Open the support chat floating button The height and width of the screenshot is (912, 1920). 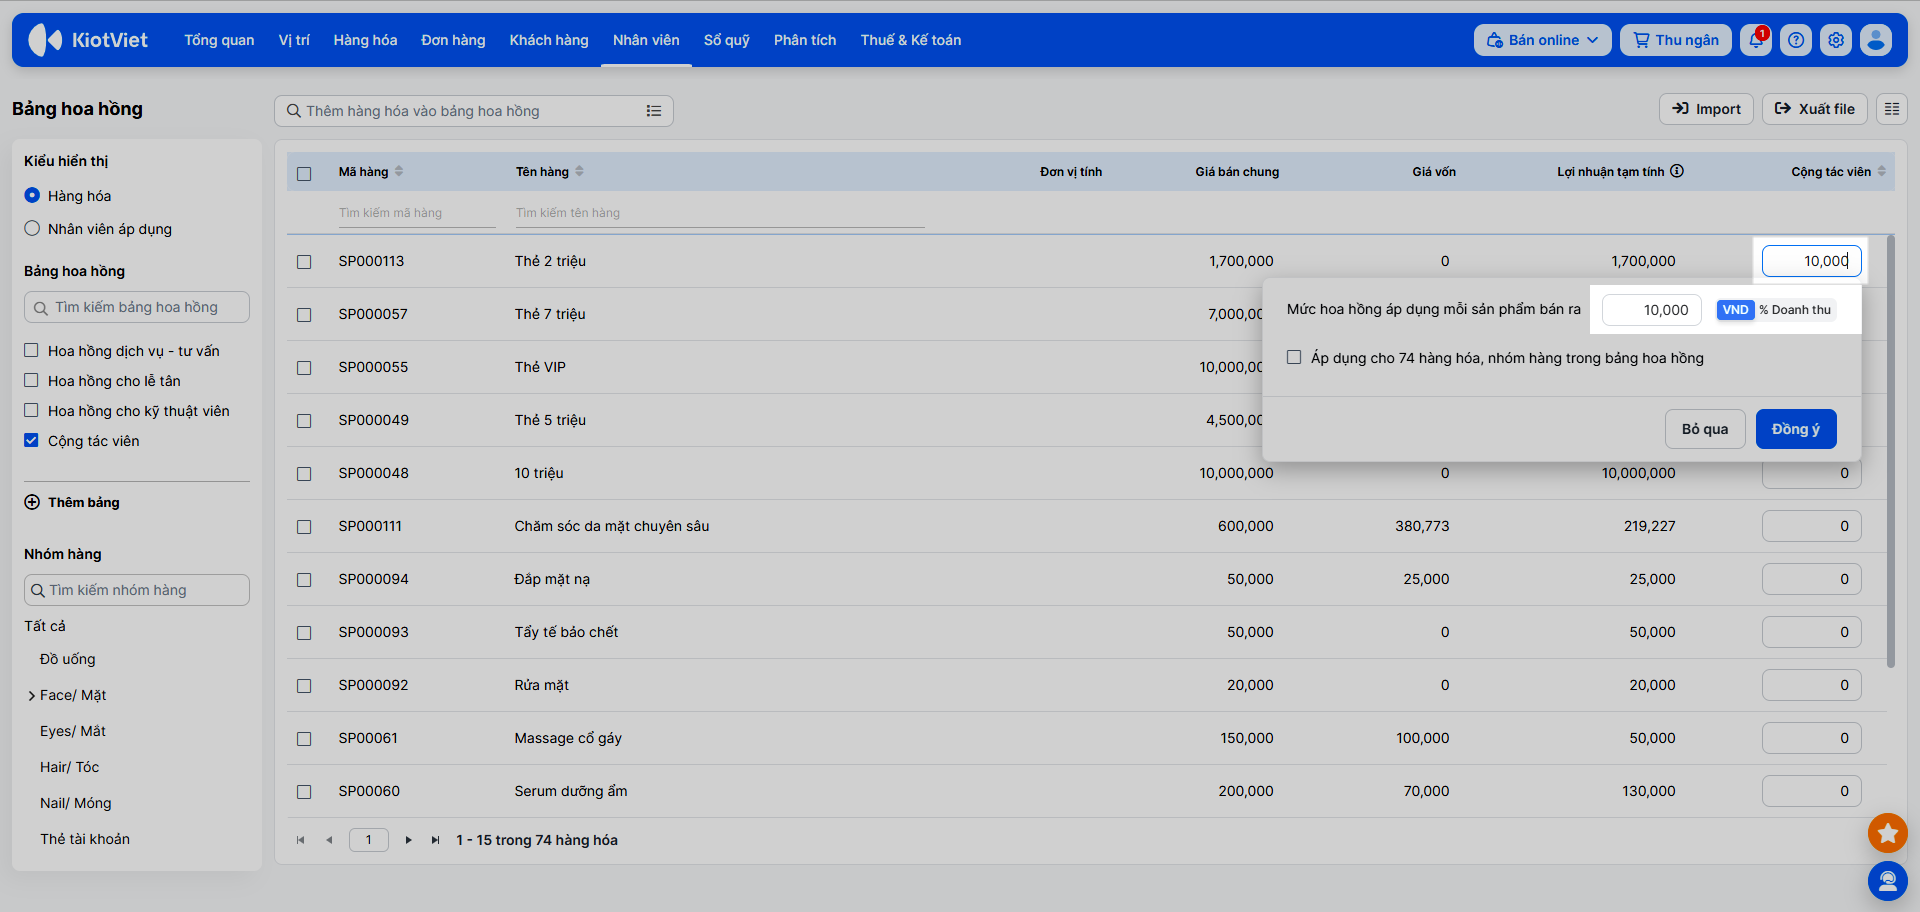coord(1888,881)
